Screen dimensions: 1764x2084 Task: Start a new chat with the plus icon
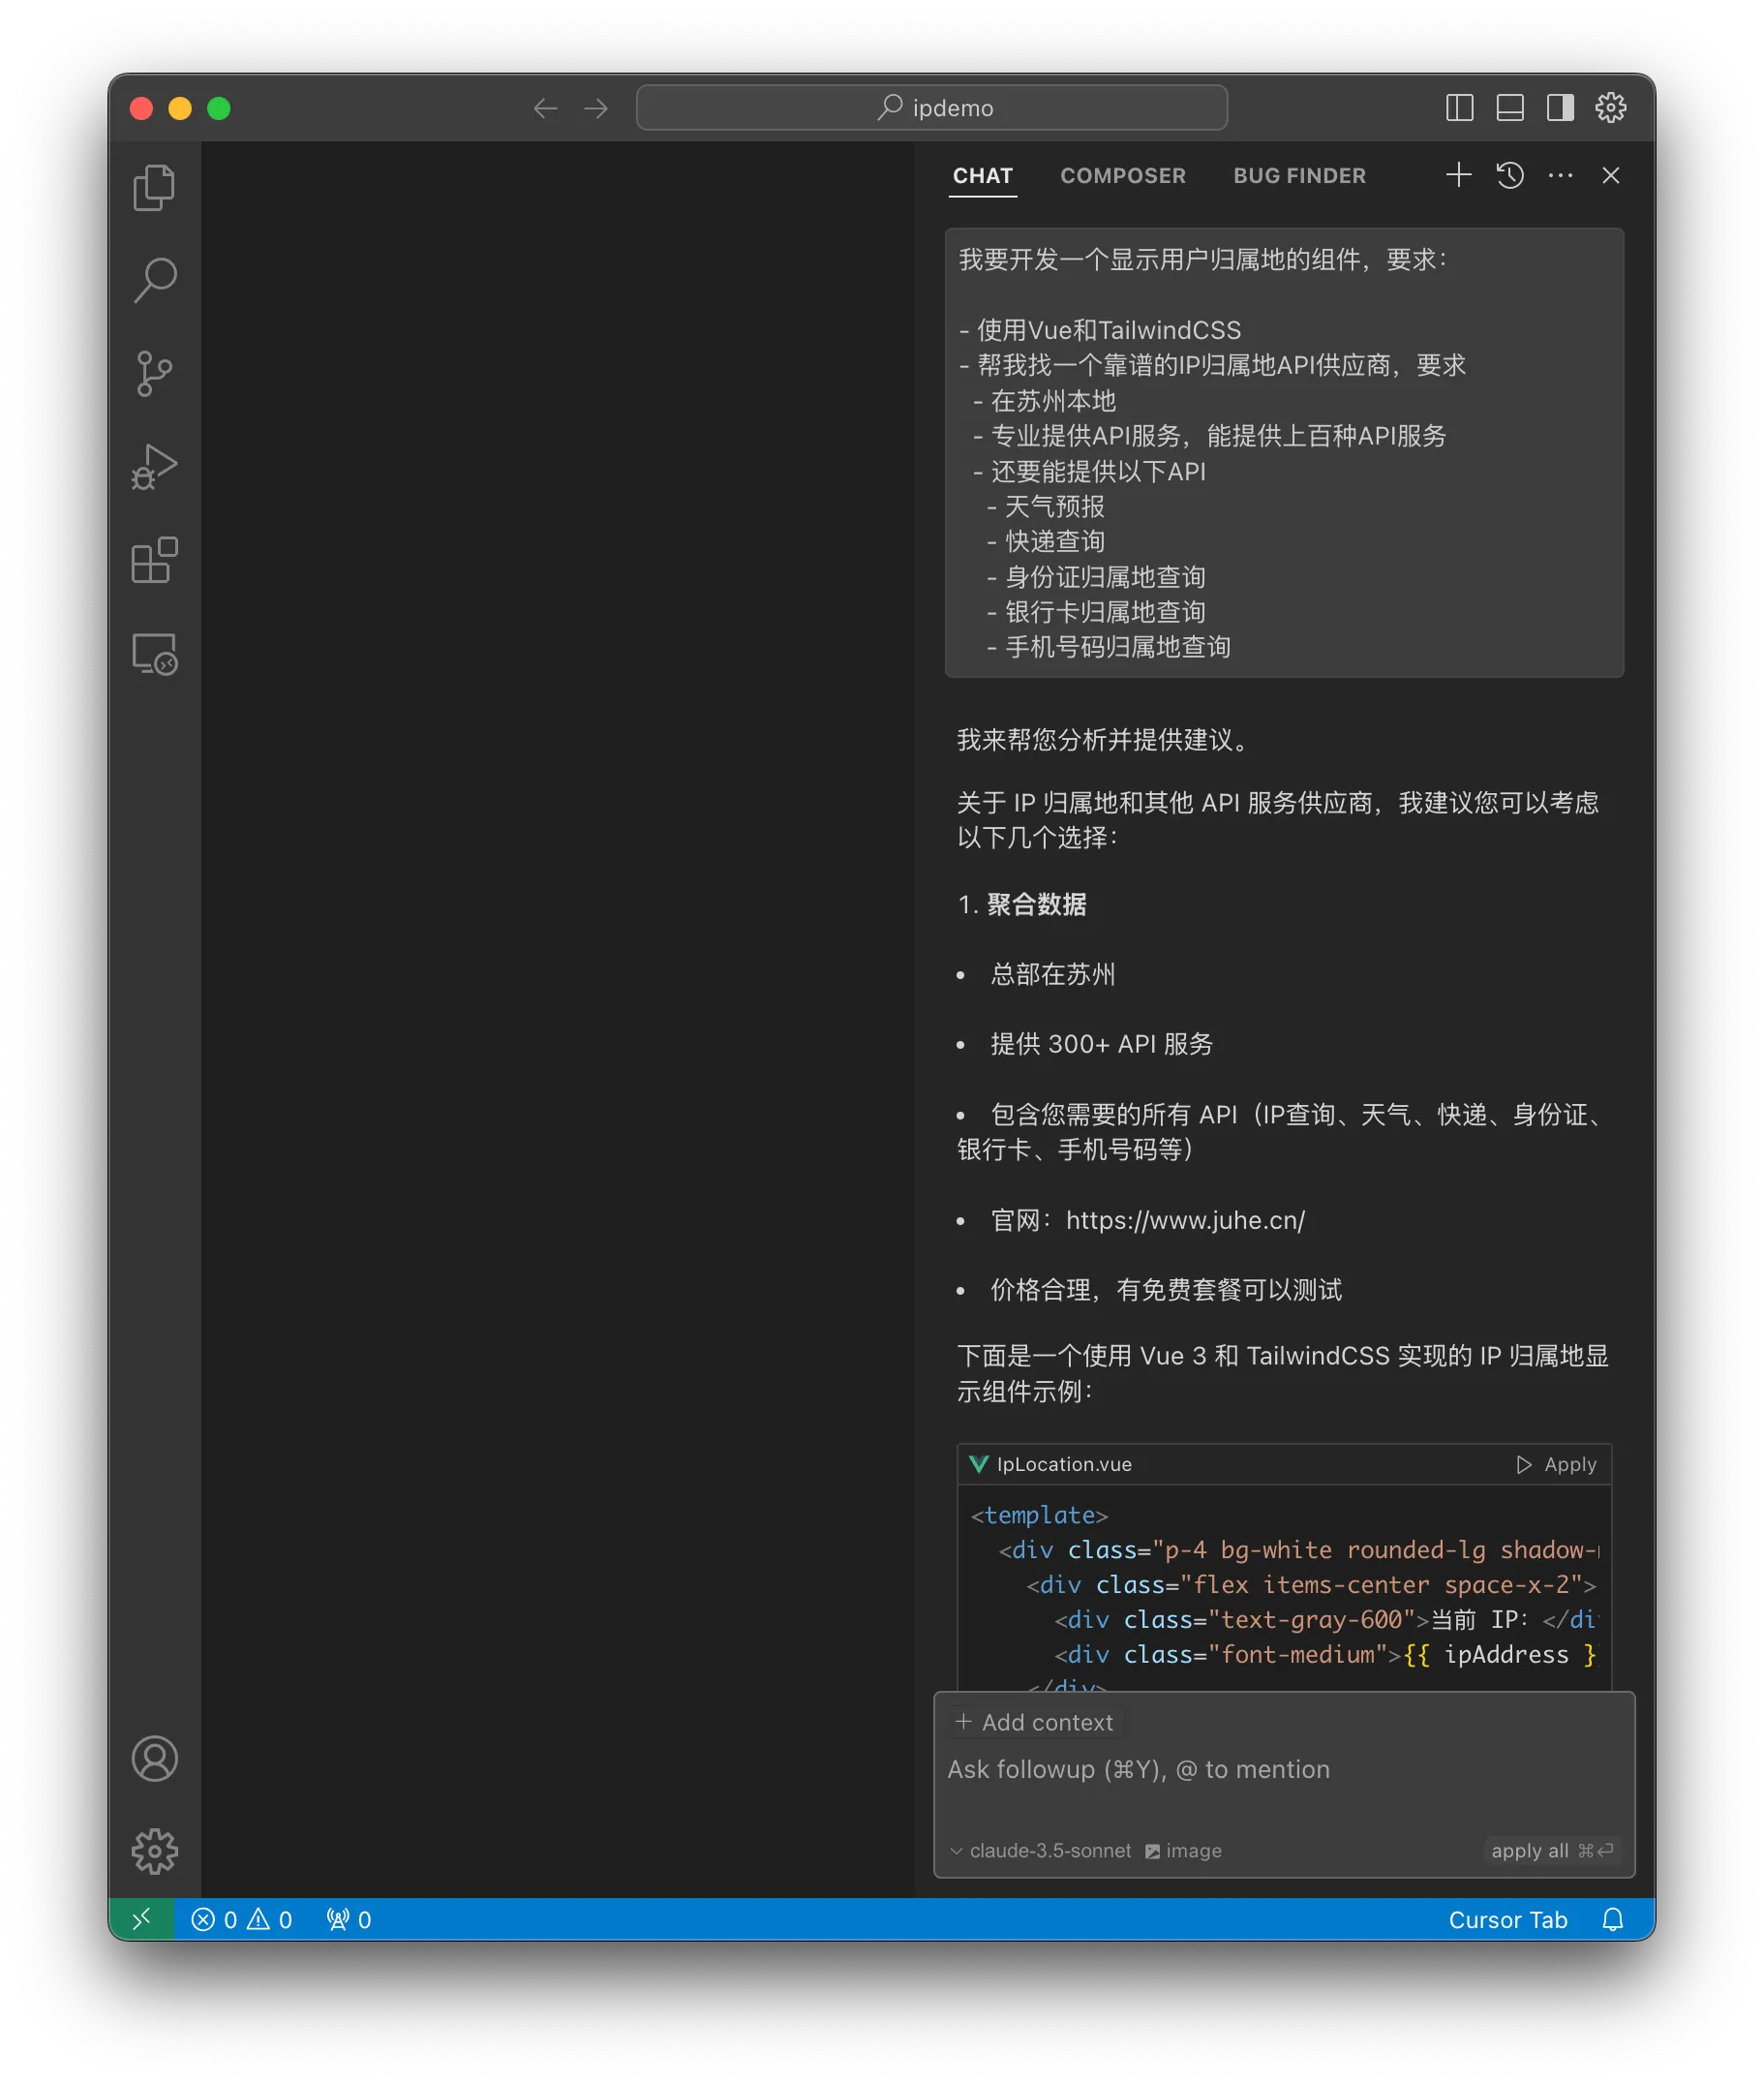click(1458, 175)
